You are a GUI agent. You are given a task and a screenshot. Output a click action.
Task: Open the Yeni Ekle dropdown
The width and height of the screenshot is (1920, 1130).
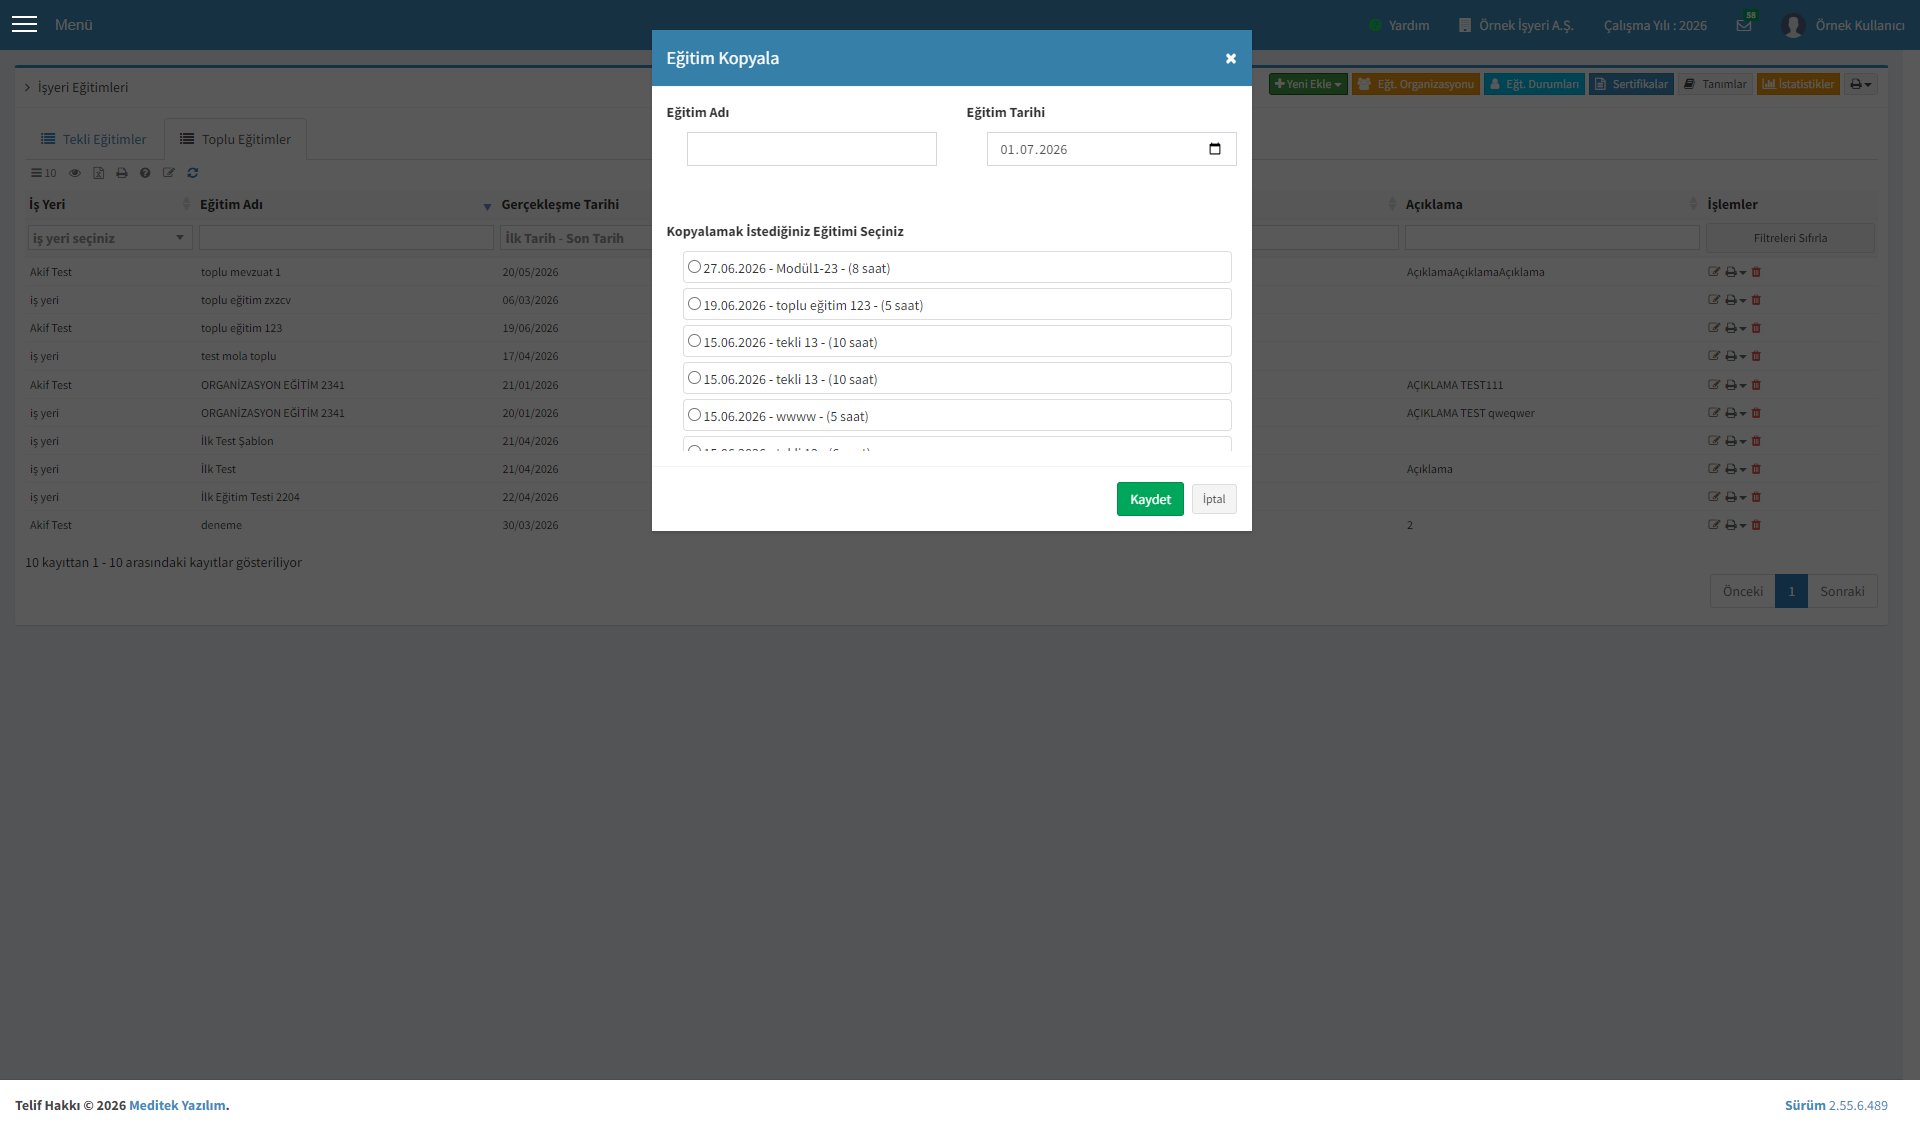(1308, 84)
